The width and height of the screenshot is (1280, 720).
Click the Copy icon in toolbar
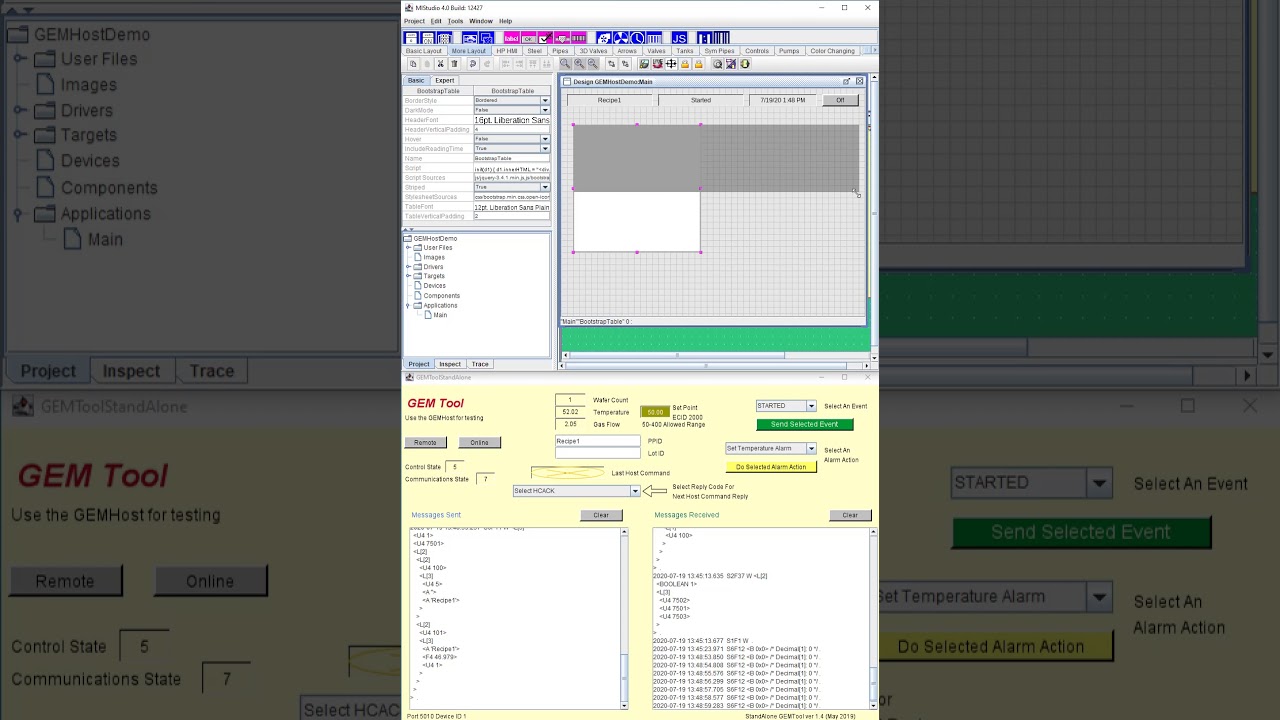pos(413,64)
